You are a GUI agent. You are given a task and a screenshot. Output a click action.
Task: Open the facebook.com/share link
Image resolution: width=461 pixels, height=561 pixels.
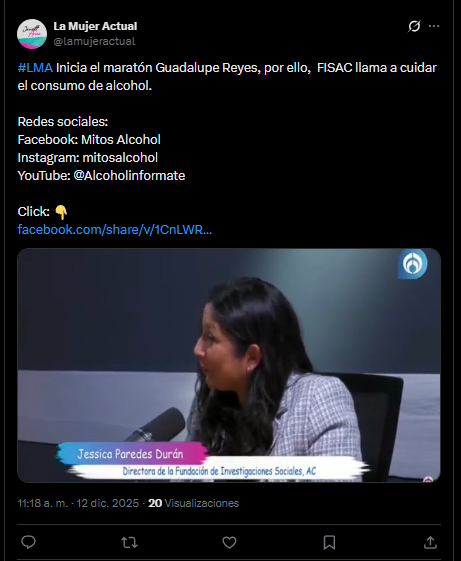(115, 229)
